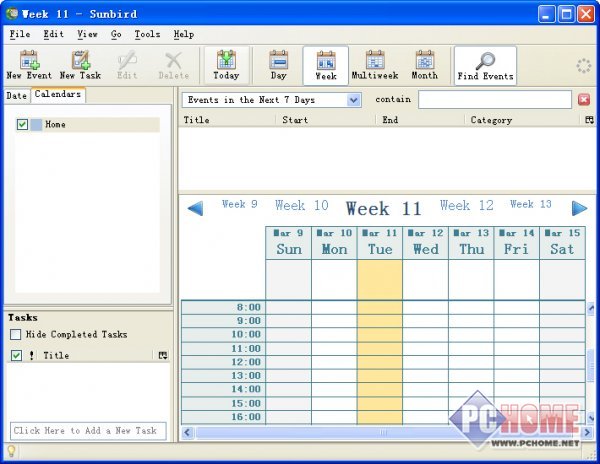Sort tasks by Title column header
The width and height of the screenshot is (600, 464).
click(96, 355)
